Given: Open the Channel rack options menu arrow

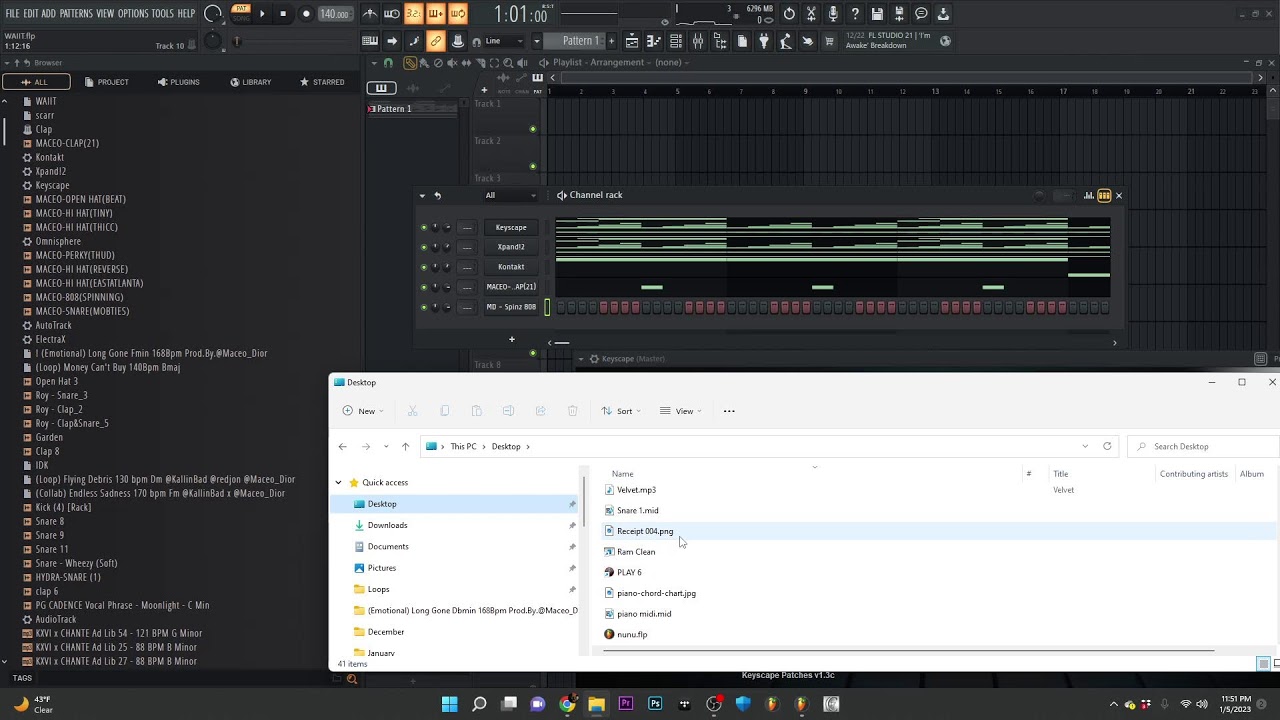Looking at the screenshot, I should pos(422,195).
